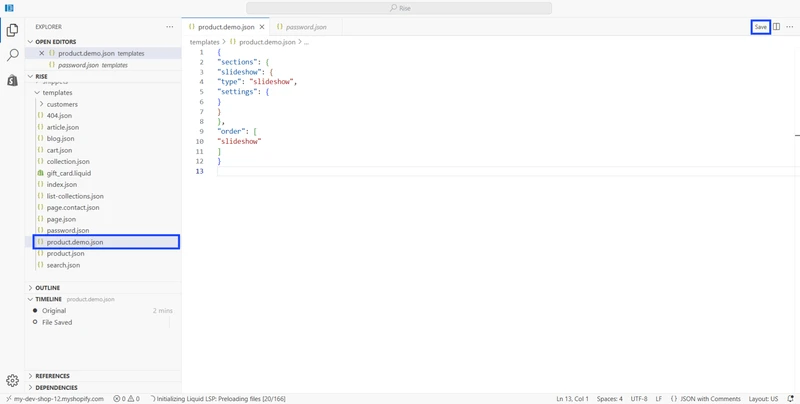This screenshot has width=800, height=404.
Task: Select the product.demo.json editor tab
Action: [x=226, y=27]
